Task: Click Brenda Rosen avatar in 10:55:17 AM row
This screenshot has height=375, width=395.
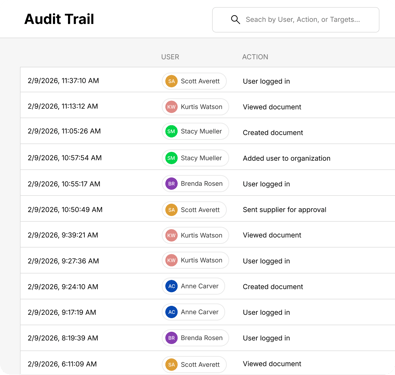Action: coord(171,184)
